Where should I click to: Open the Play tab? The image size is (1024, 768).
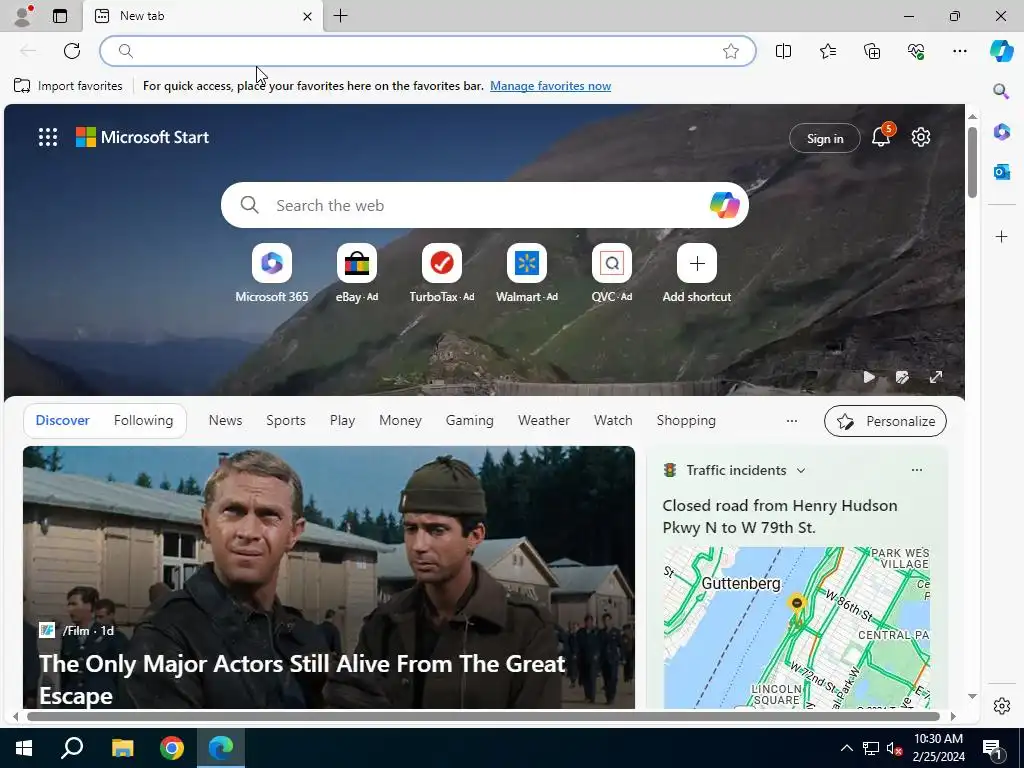[342, 421]
